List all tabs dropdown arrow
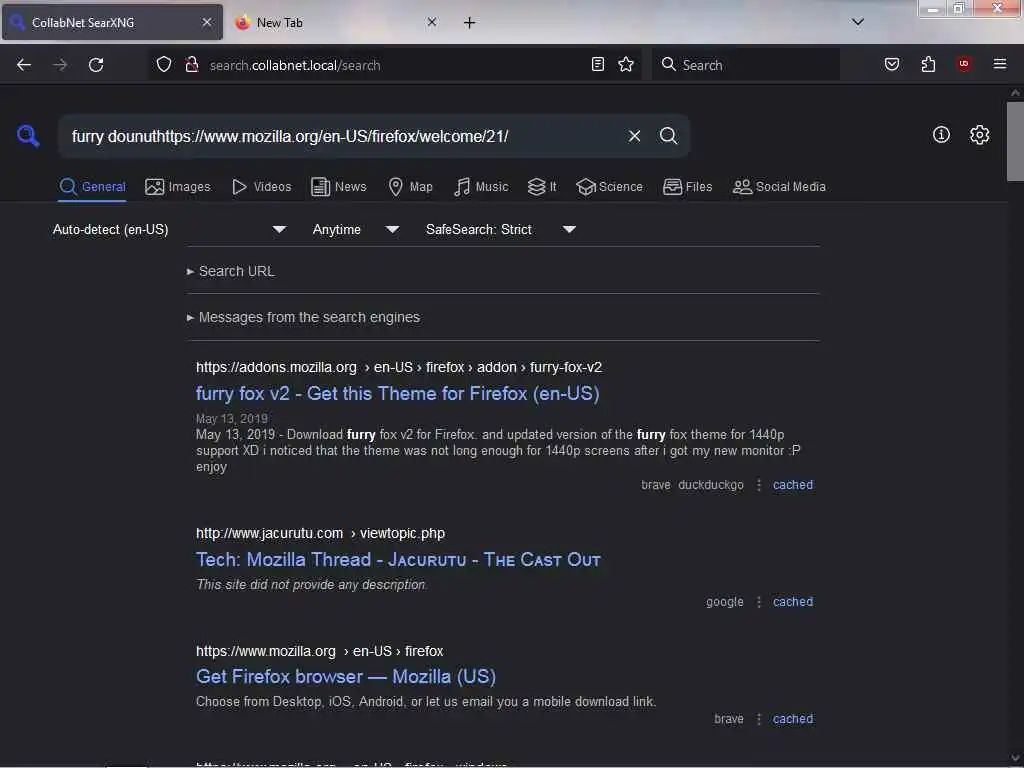Image resolution: width=1024 pixels, height=768 pixels. tap(858, 22)
